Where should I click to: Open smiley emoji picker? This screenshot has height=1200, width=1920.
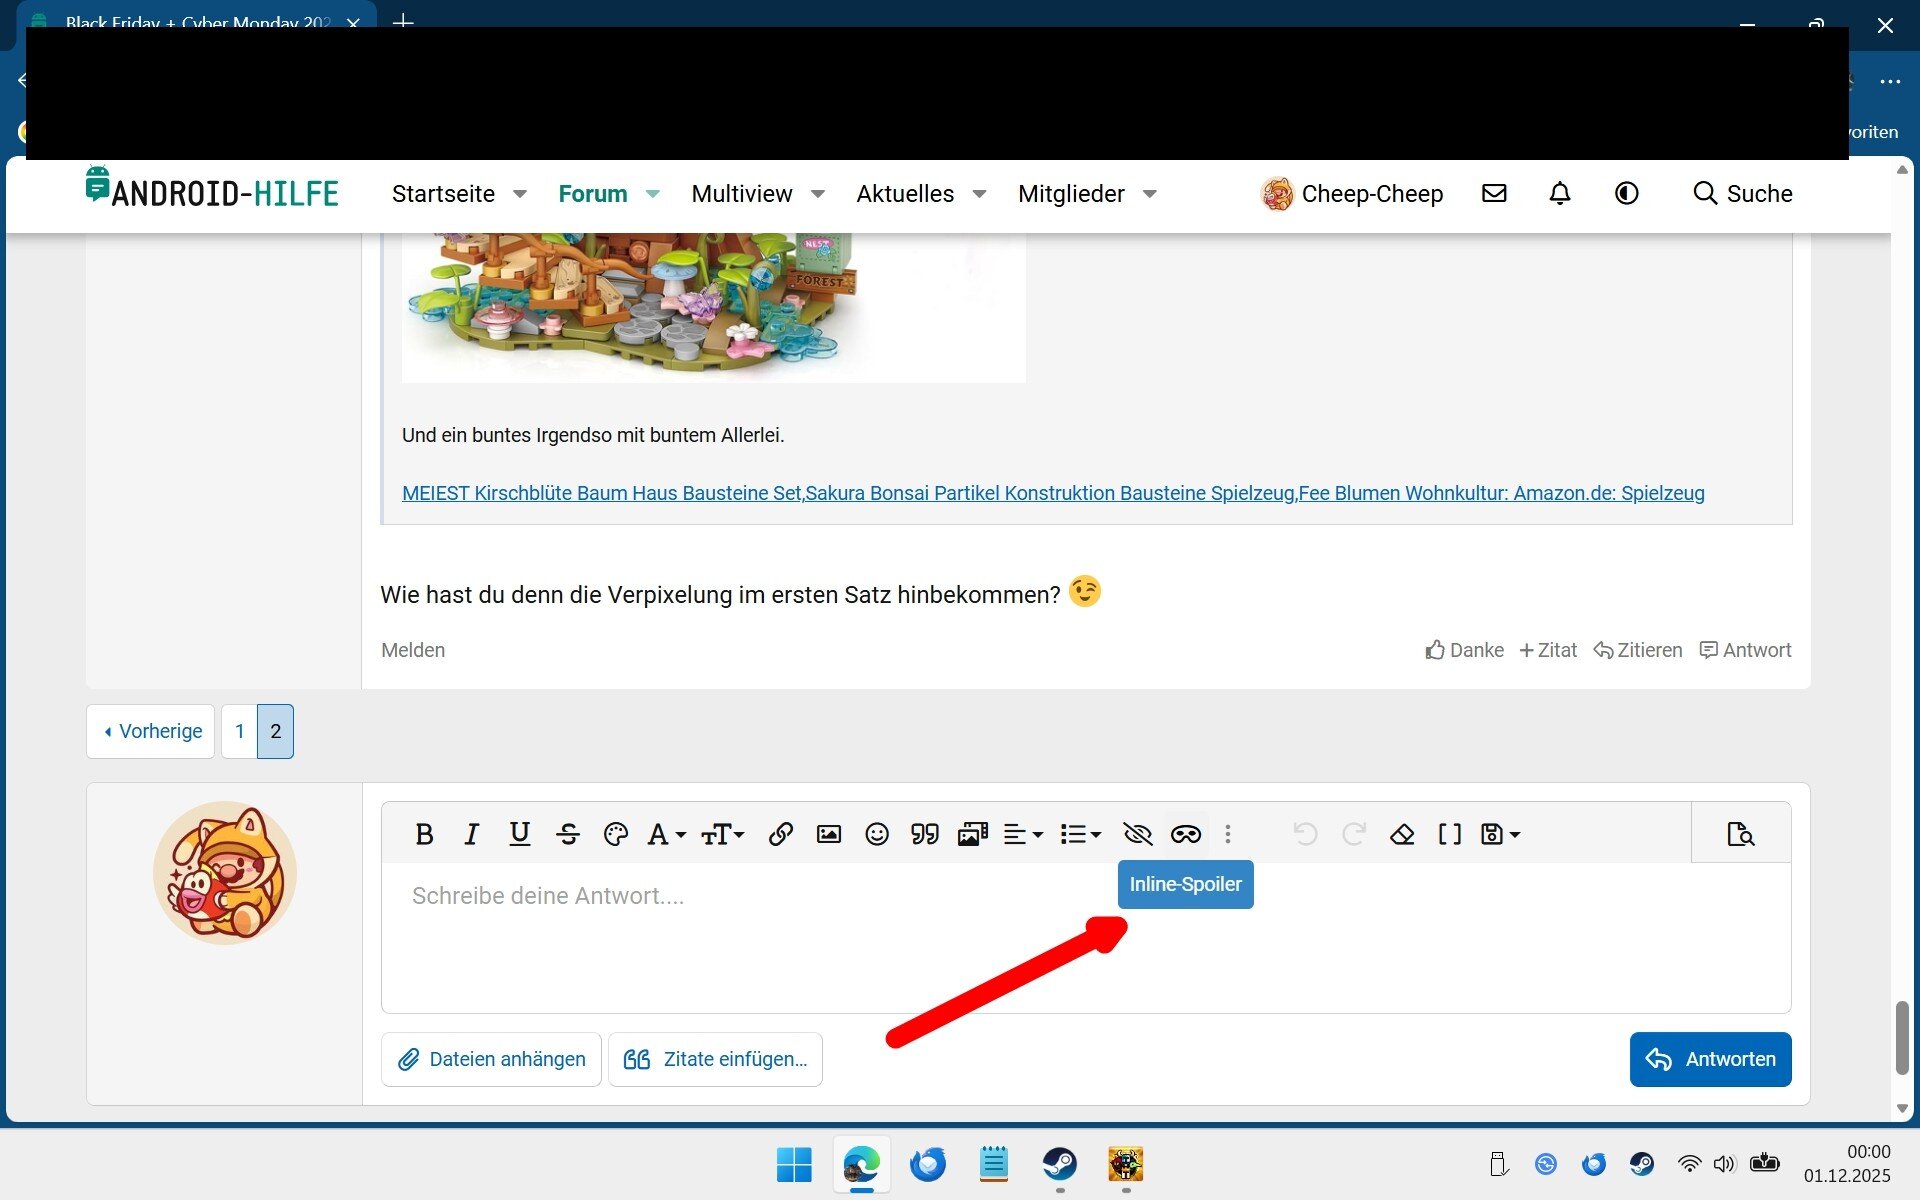pos(877,834)
